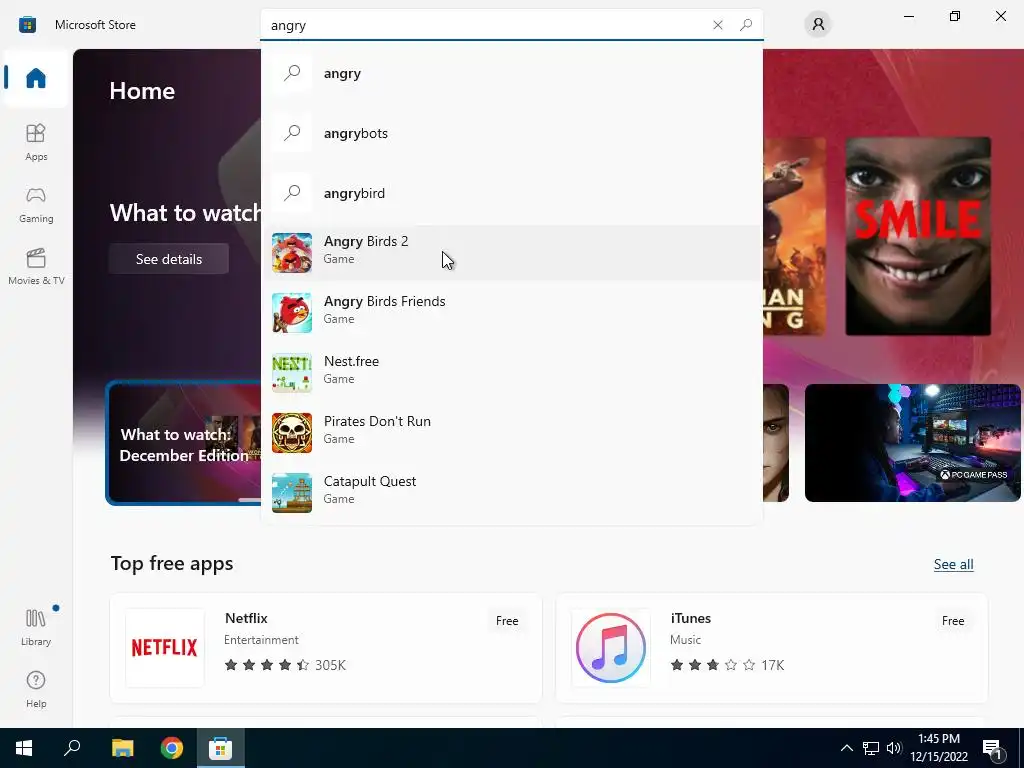Click Microsoft Store taskbar icon
This screenshot has width=1024, height=768.
221,748
